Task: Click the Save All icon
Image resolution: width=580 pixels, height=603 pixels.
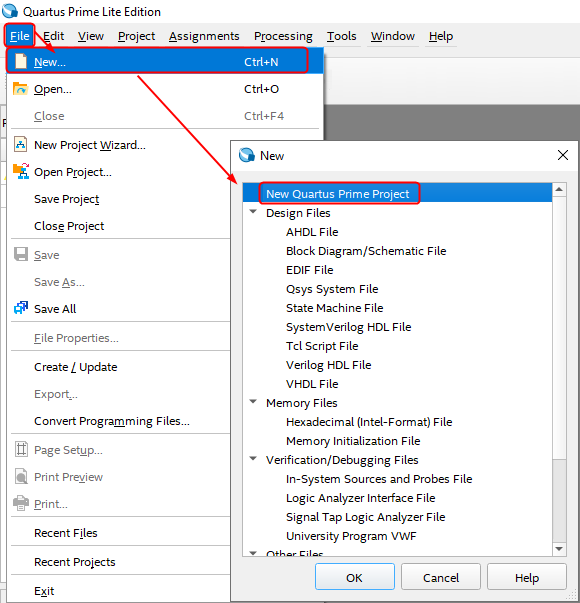Action: pyautogui.click(x=21, y=308)
